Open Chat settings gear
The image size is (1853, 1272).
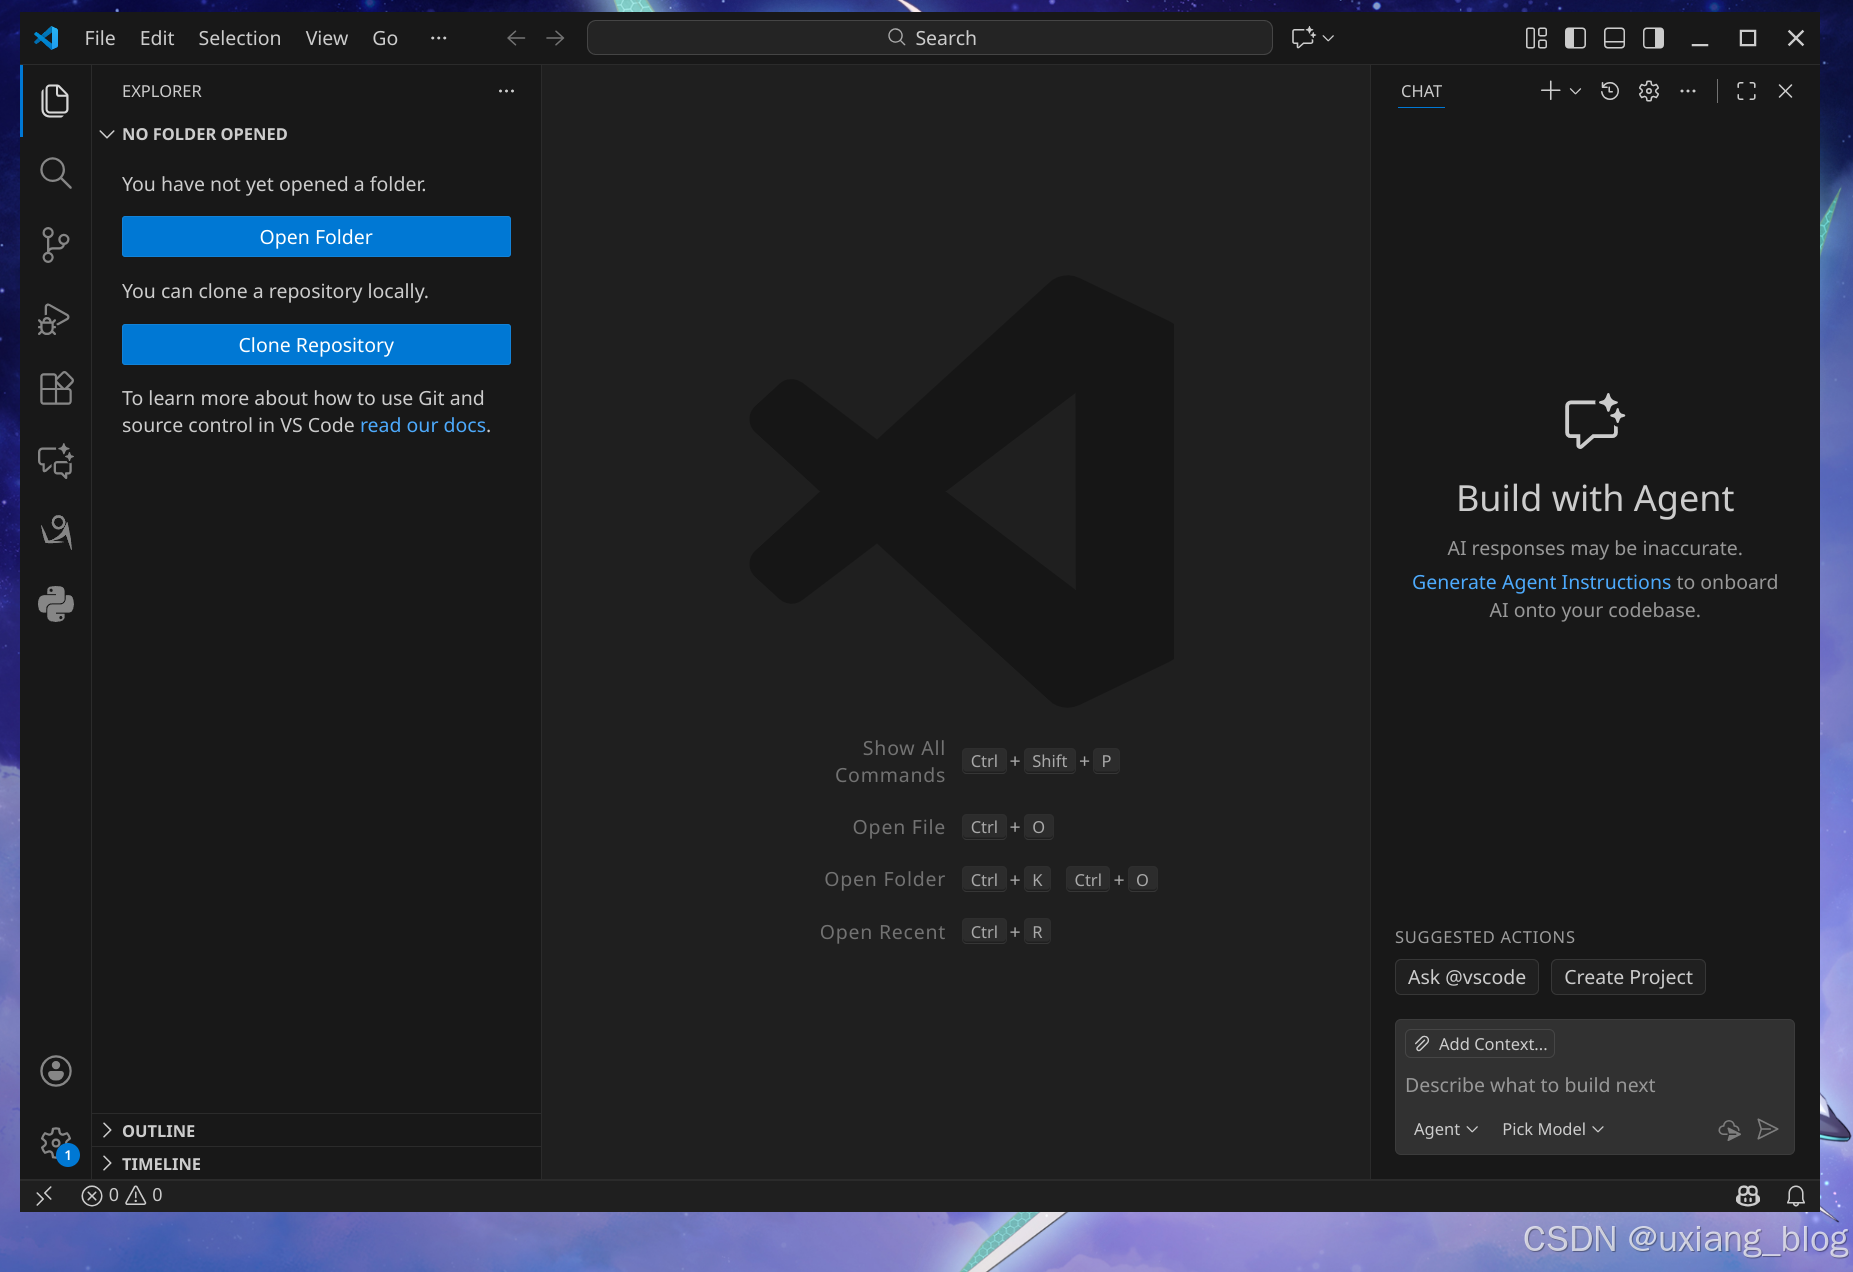point(1649,91)
